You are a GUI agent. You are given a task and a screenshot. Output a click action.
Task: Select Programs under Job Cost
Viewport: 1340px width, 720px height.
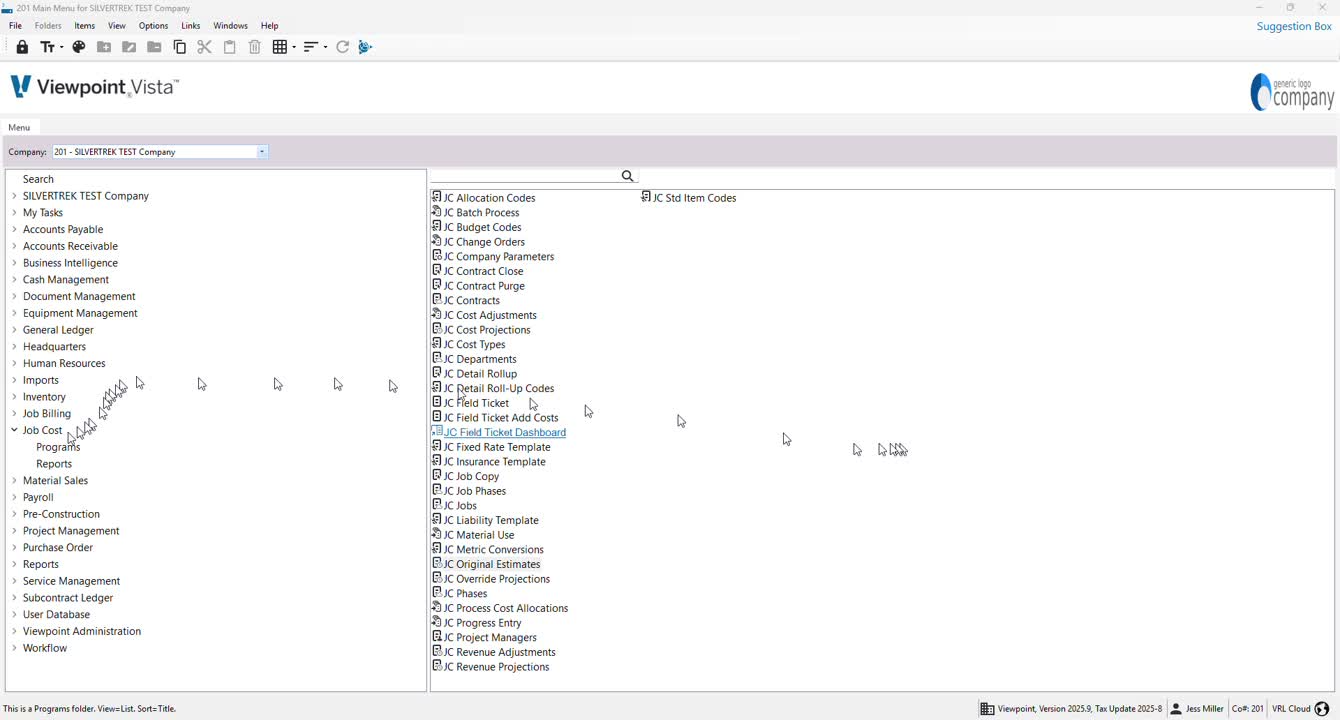[58, 447]
